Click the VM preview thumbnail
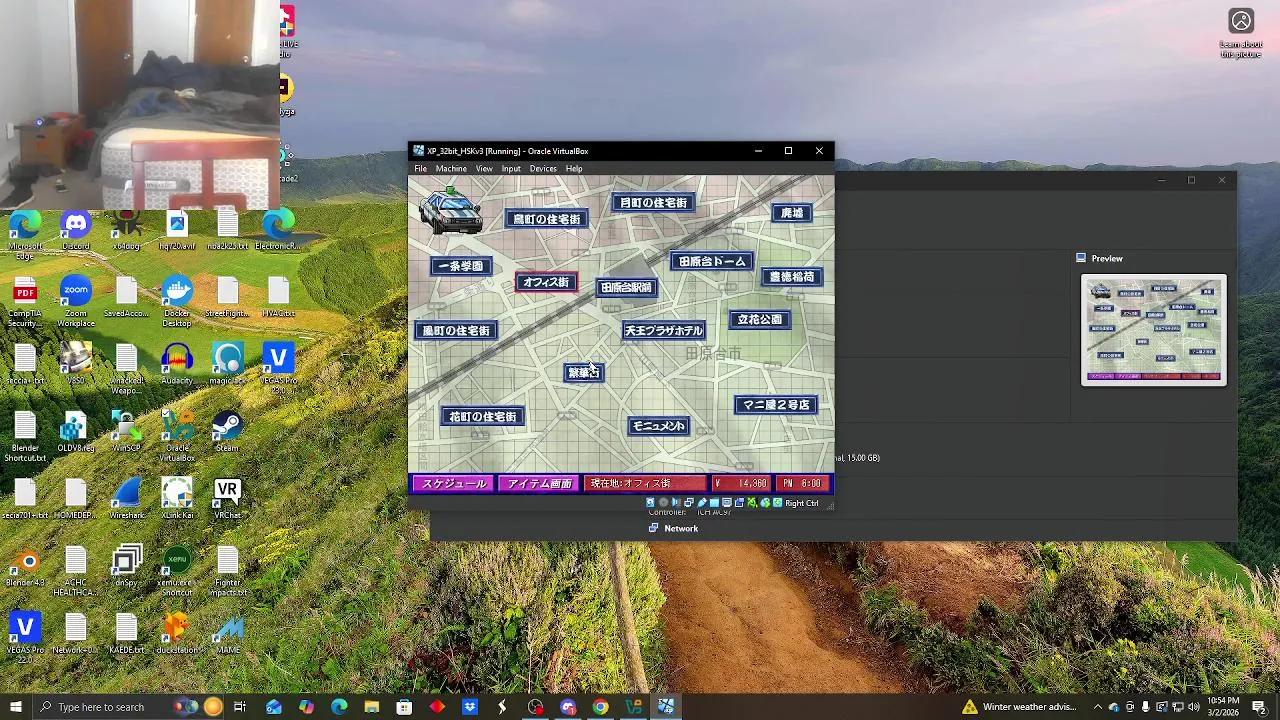The width and height of the screenshot is (1280, 720). click(1153, 330)
